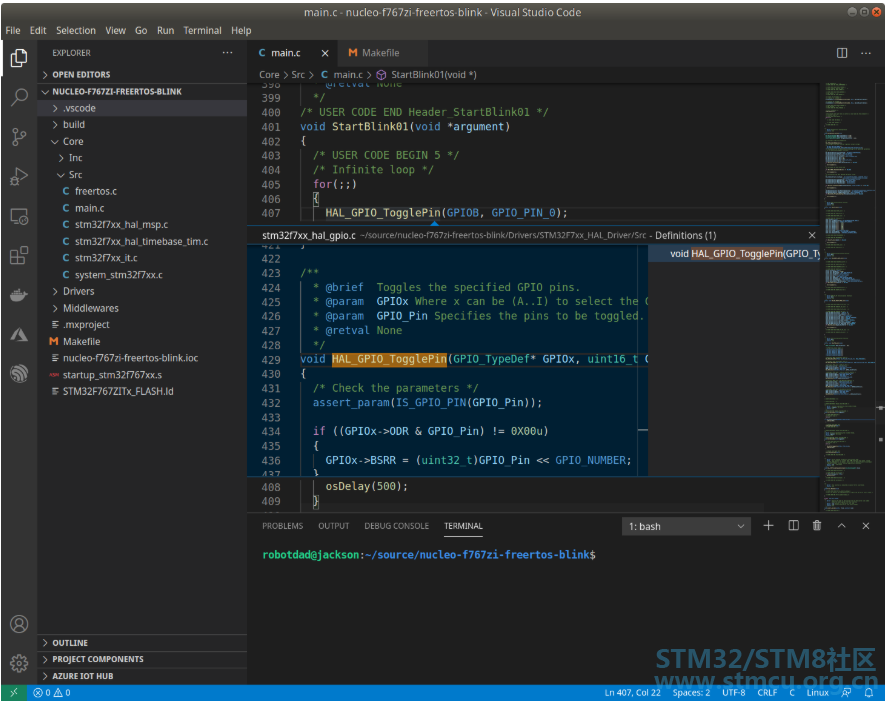Open nucleo-f767zi-freertos-blink.ioc file
The height and width of the screenshot is (704, 887).
[x=142, y=358]
